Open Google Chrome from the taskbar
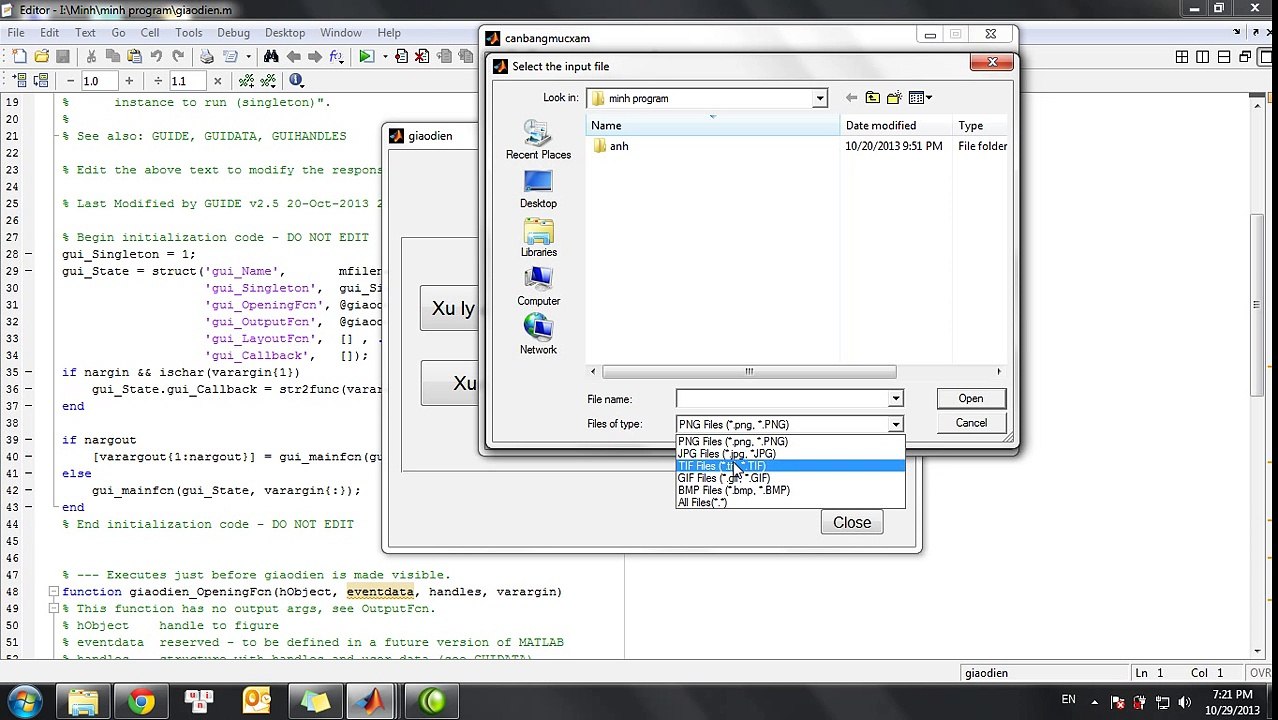Screen dimensions: 1278x720 [x=141, y=702]
